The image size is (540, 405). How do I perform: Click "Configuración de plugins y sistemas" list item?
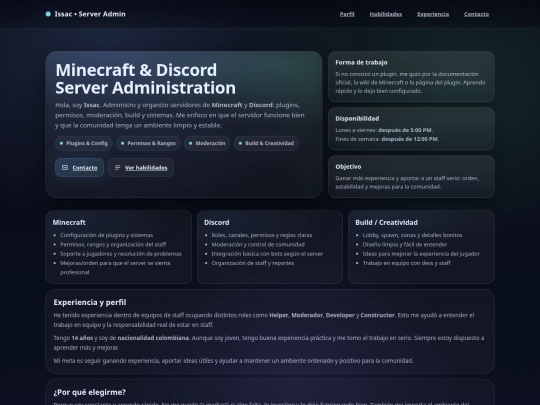[106, 235]
